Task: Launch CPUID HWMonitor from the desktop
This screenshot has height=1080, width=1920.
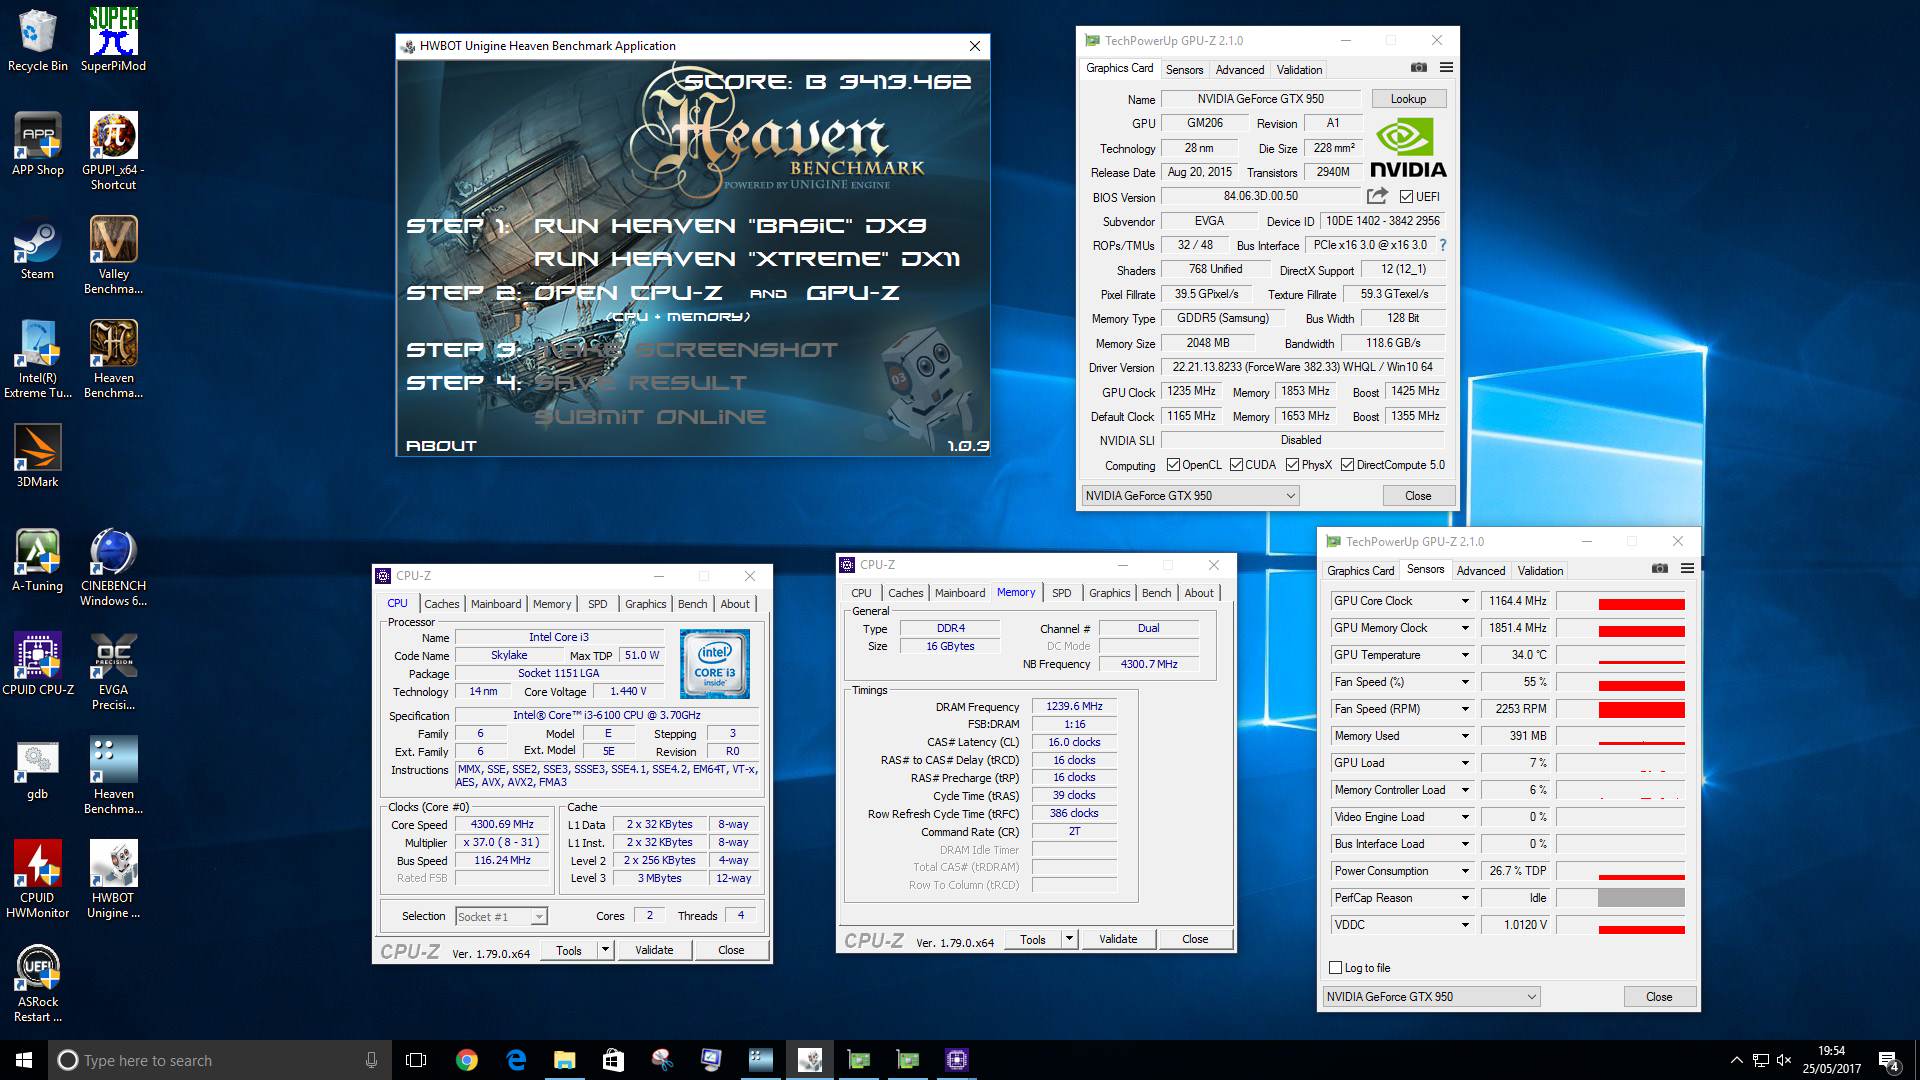Action: click(37, 879)
